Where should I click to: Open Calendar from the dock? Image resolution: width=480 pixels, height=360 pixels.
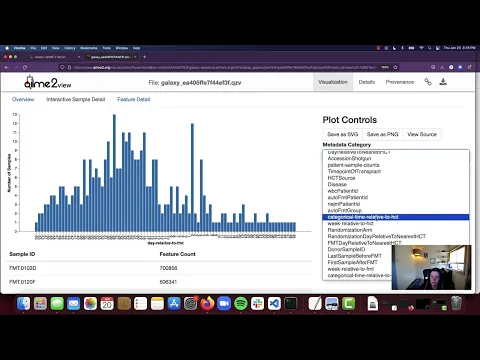click(x=107, y=303)
